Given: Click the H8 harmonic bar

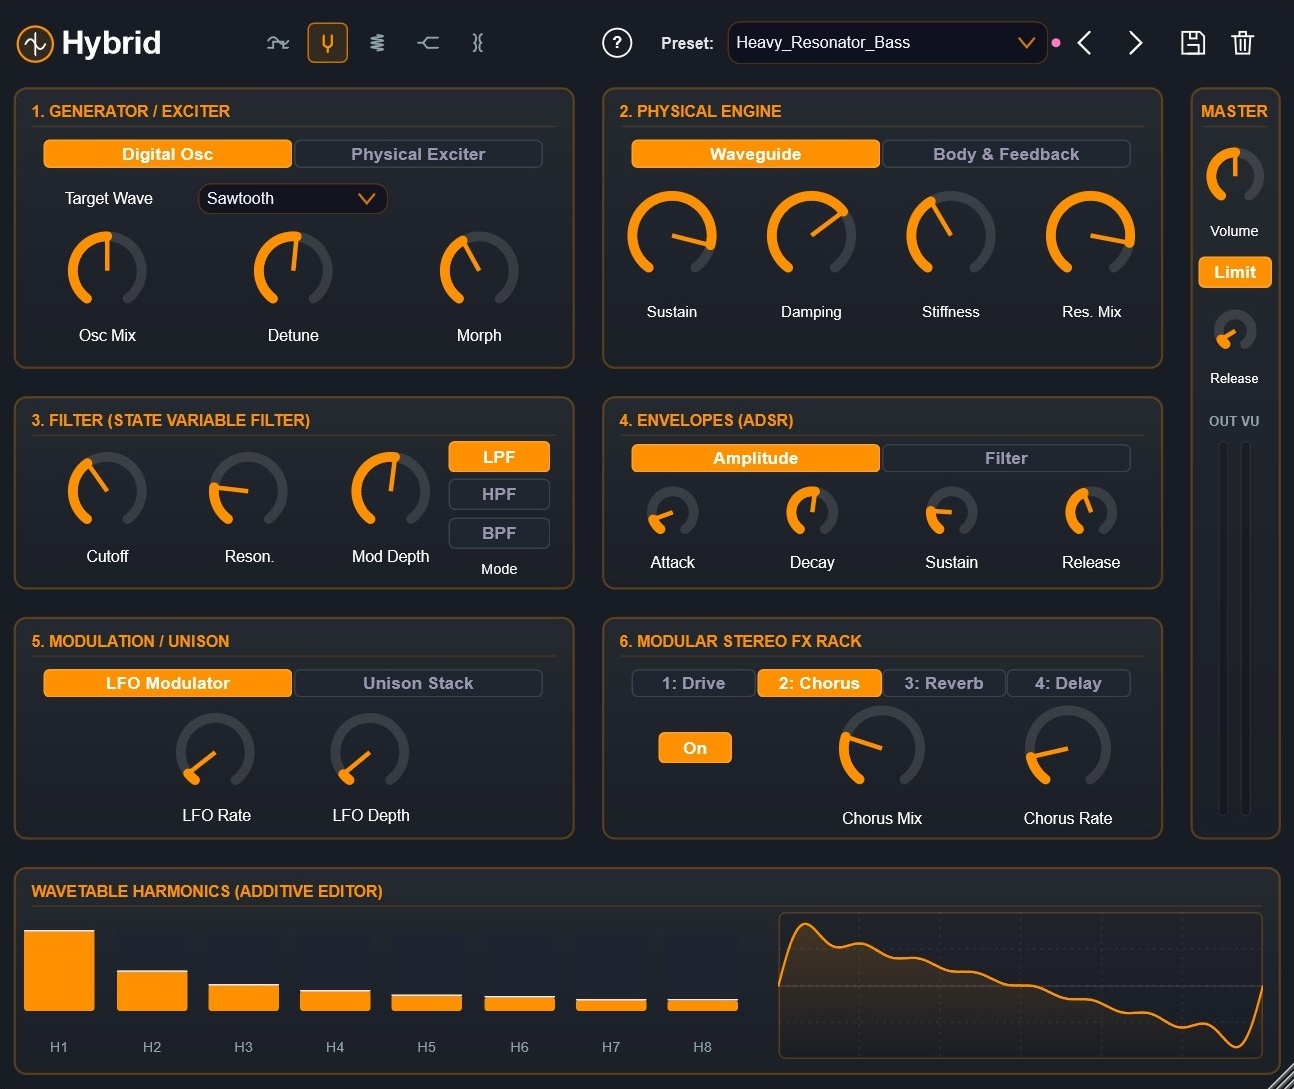Looking at the screenshot, I should [x=703, y=1005].
